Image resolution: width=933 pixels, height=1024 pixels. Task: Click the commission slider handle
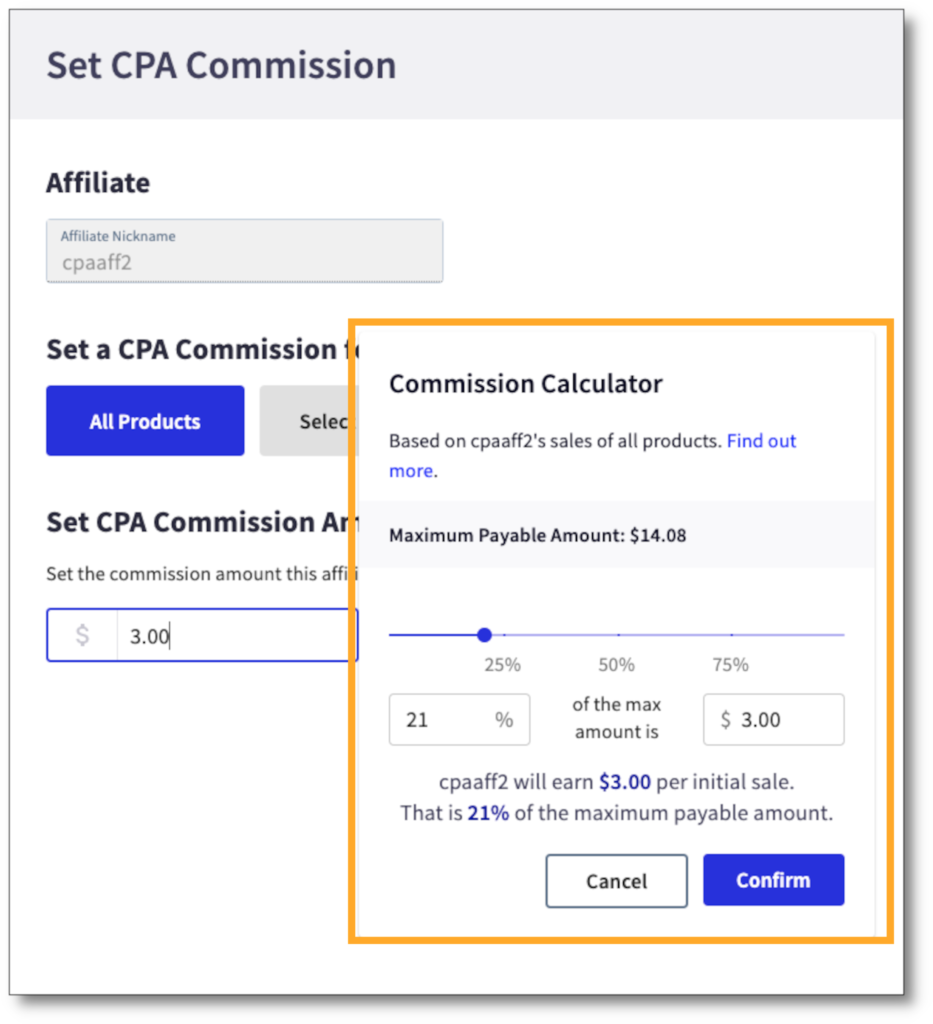click(485, 634)
